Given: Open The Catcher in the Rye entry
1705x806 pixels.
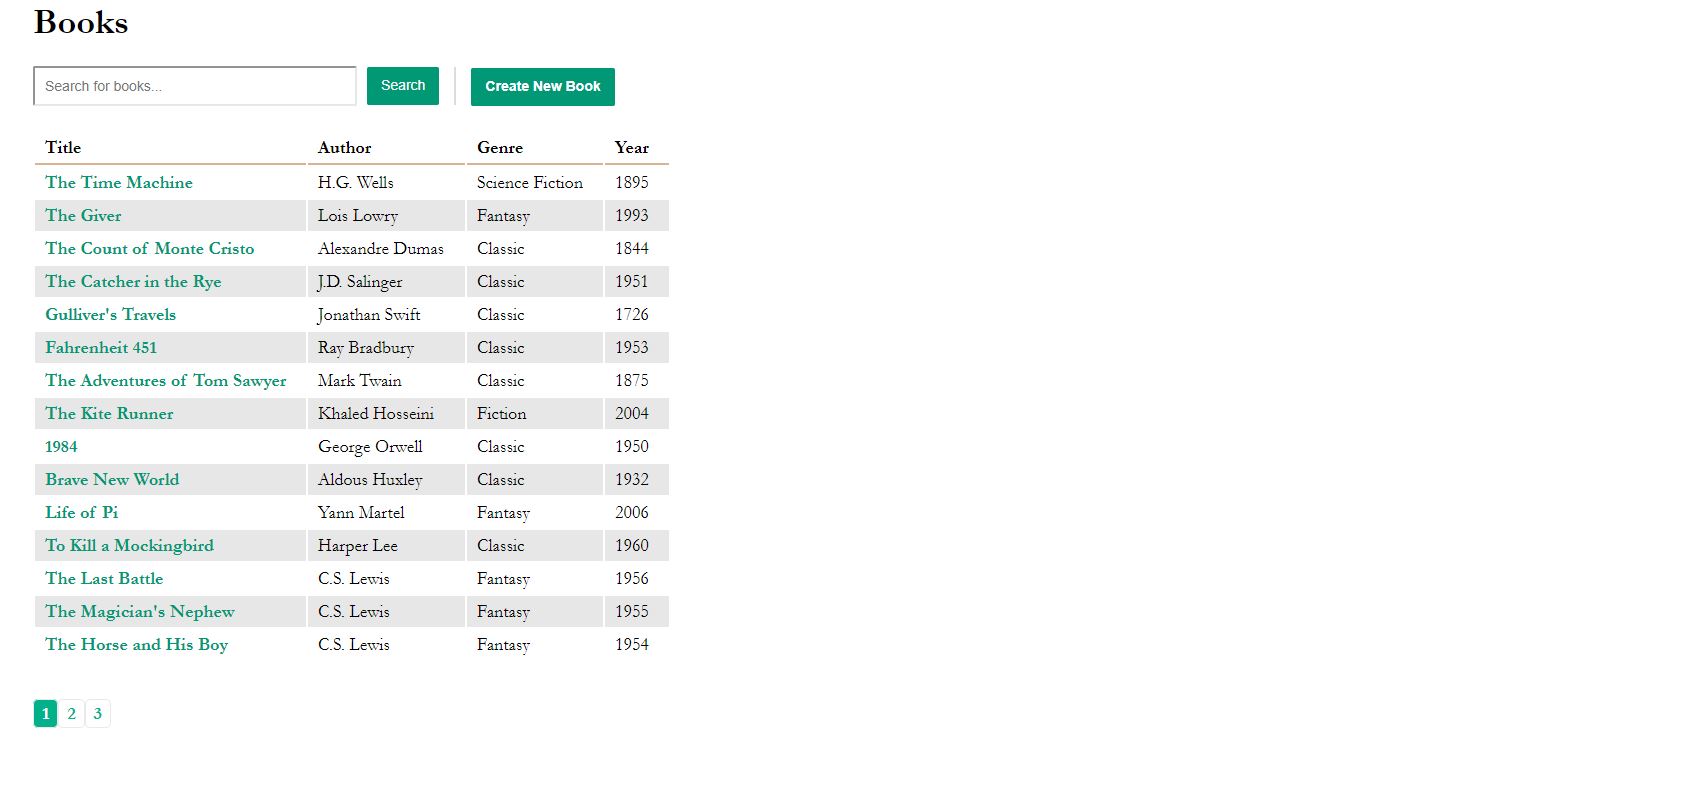Looking at the screenshot, I should 133,281.
